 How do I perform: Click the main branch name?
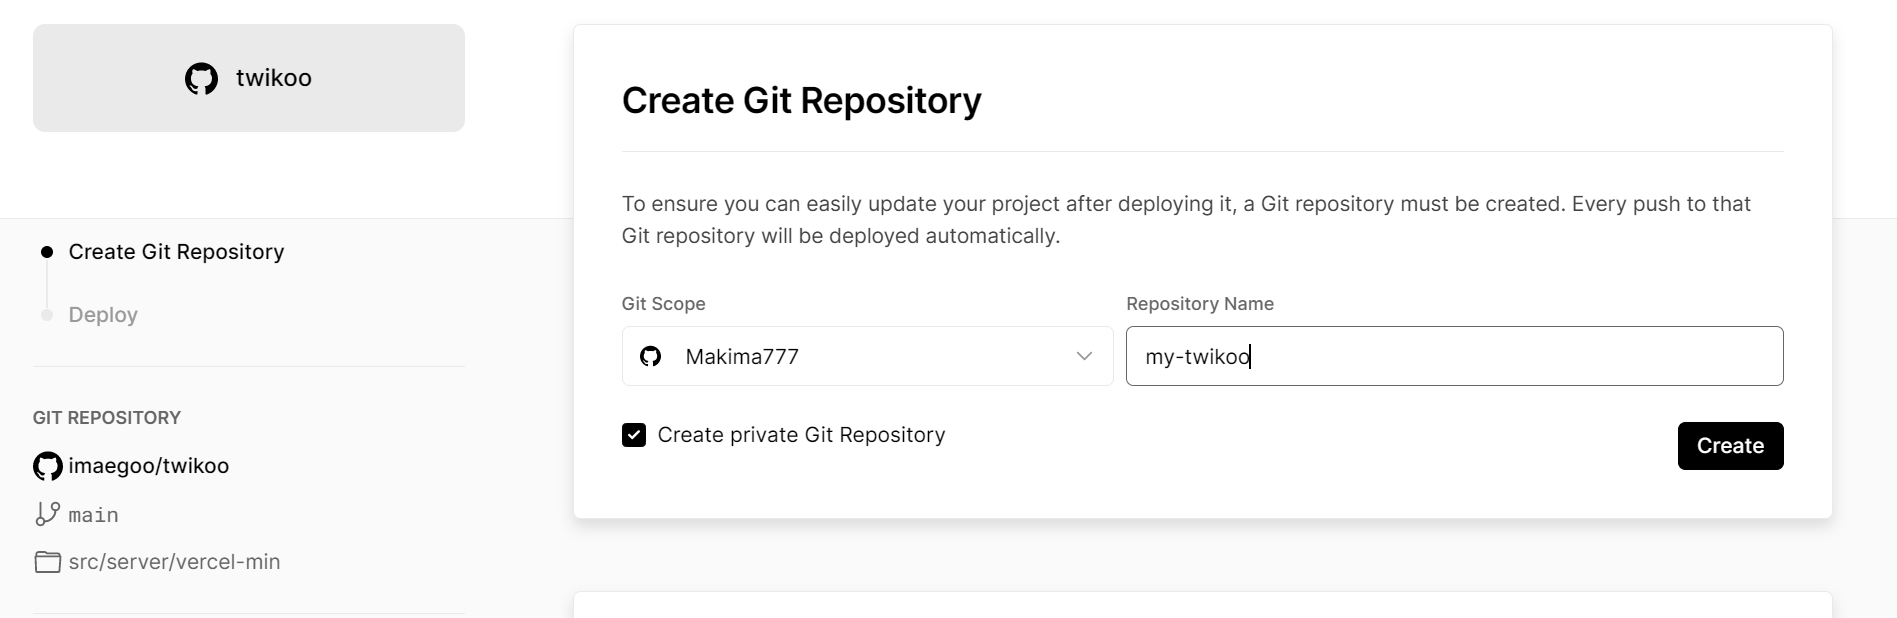(x=94, y=515)
